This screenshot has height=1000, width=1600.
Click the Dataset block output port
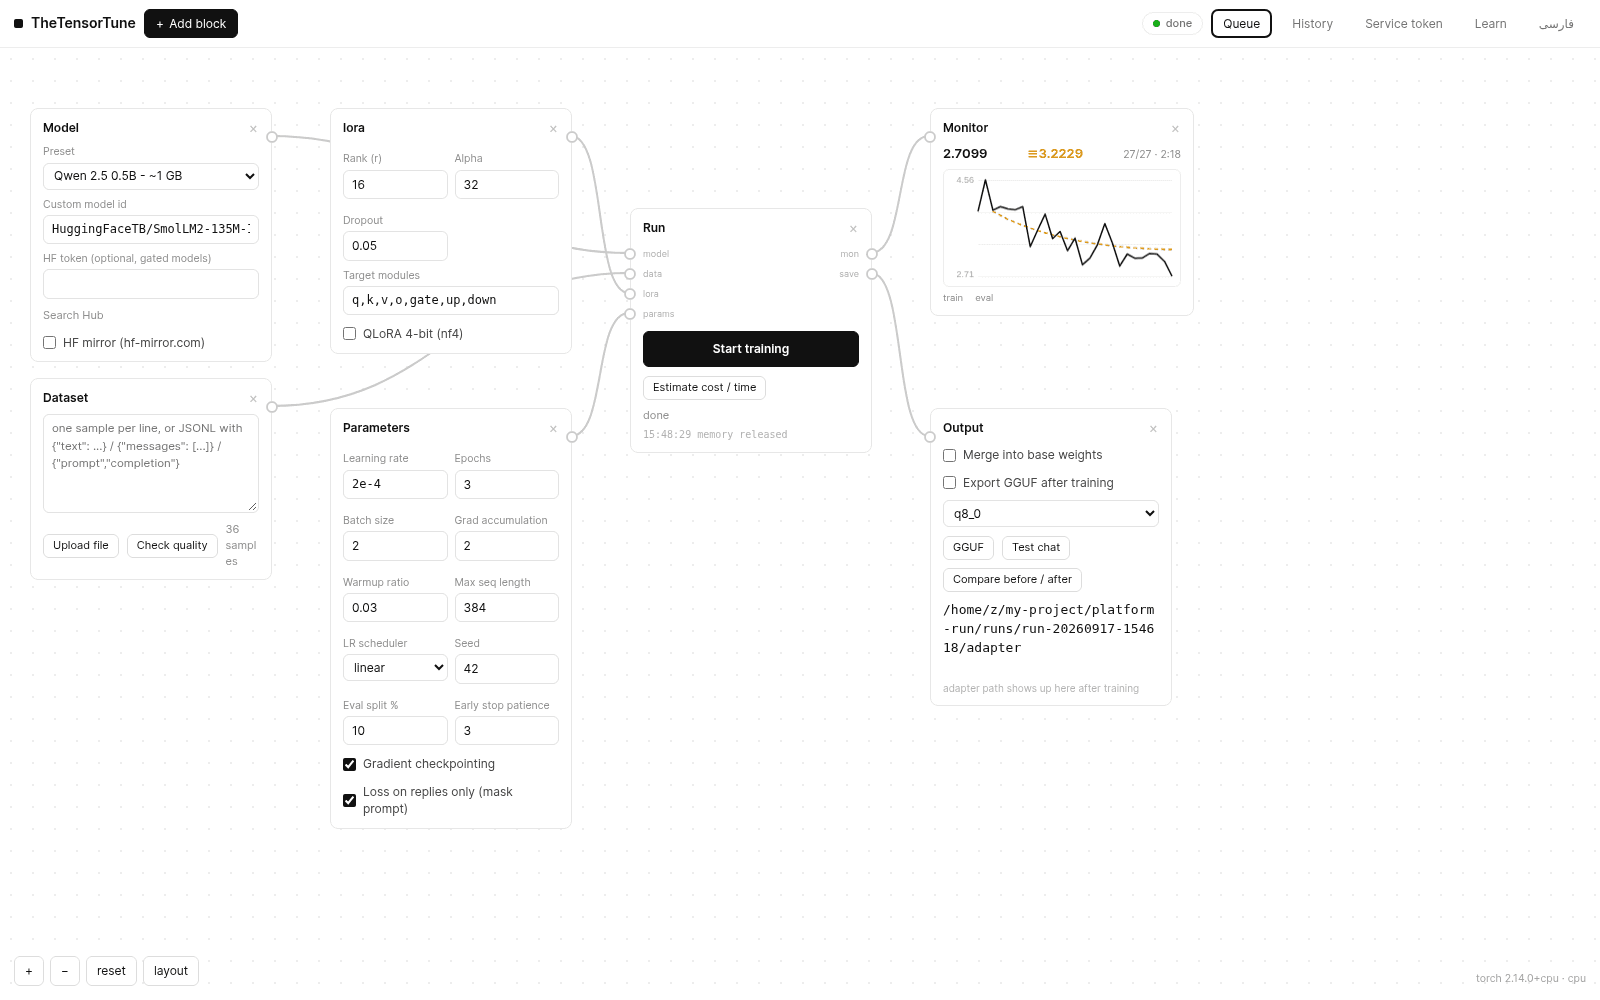point(272,407)
